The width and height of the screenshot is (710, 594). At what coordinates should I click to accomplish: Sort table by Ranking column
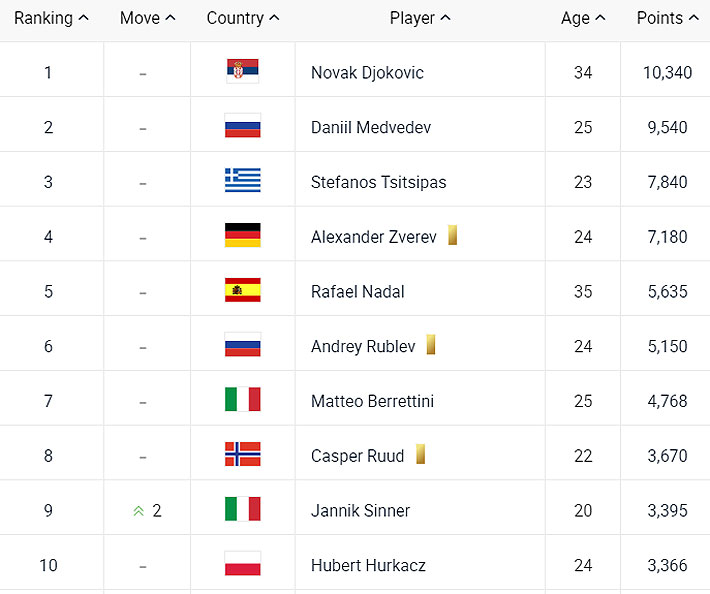tap(51, 18)
